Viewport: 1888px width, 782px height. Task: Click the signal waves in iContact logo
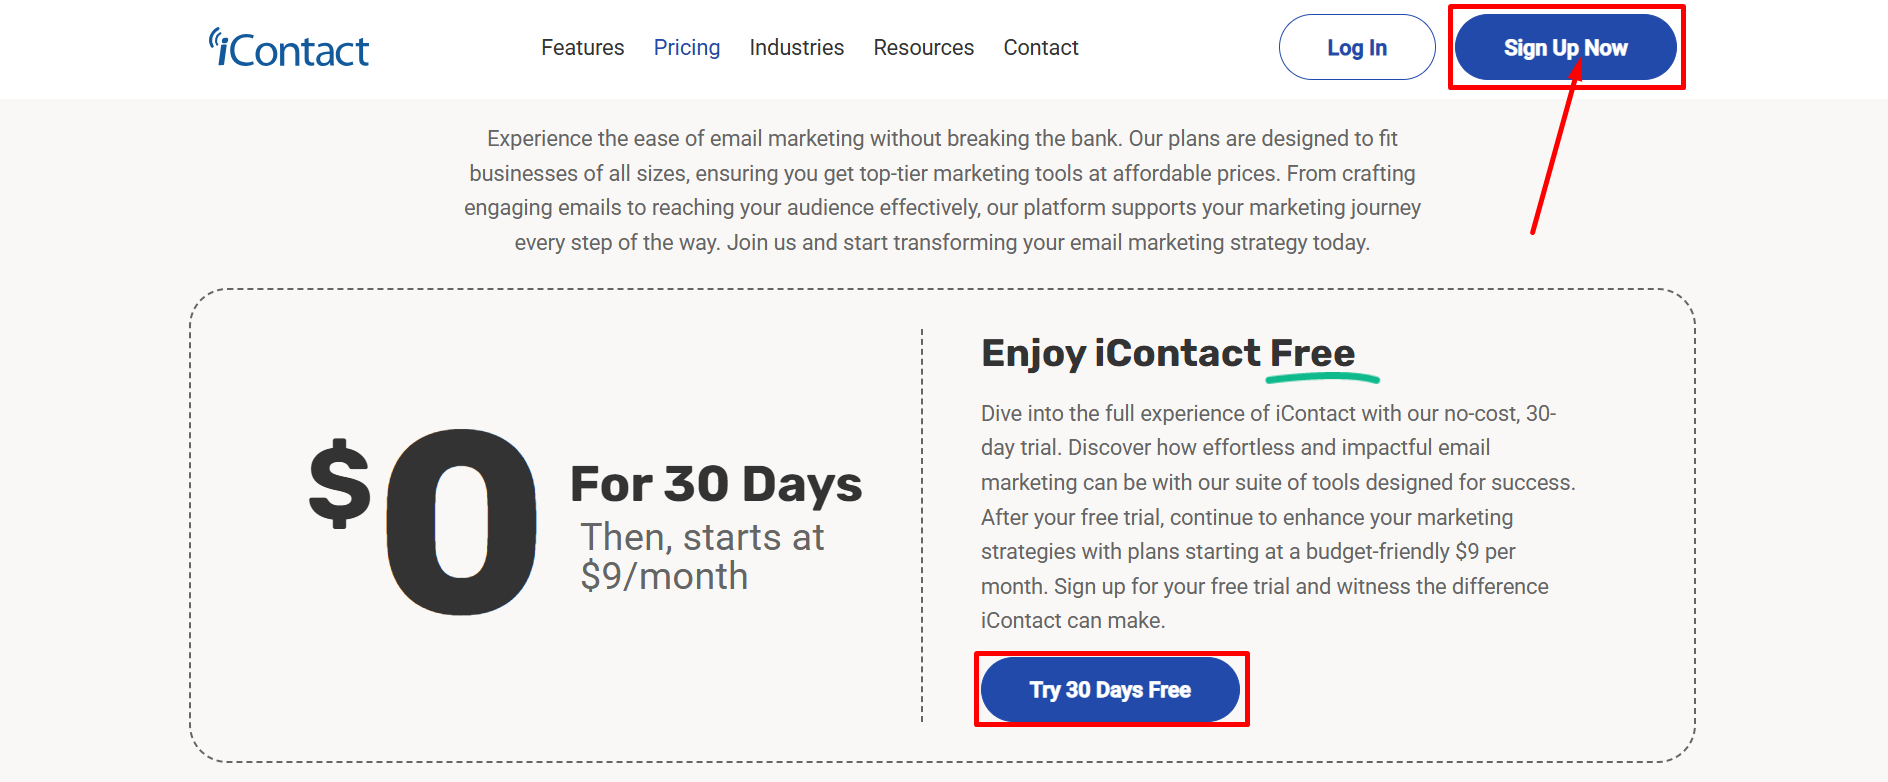214,38
